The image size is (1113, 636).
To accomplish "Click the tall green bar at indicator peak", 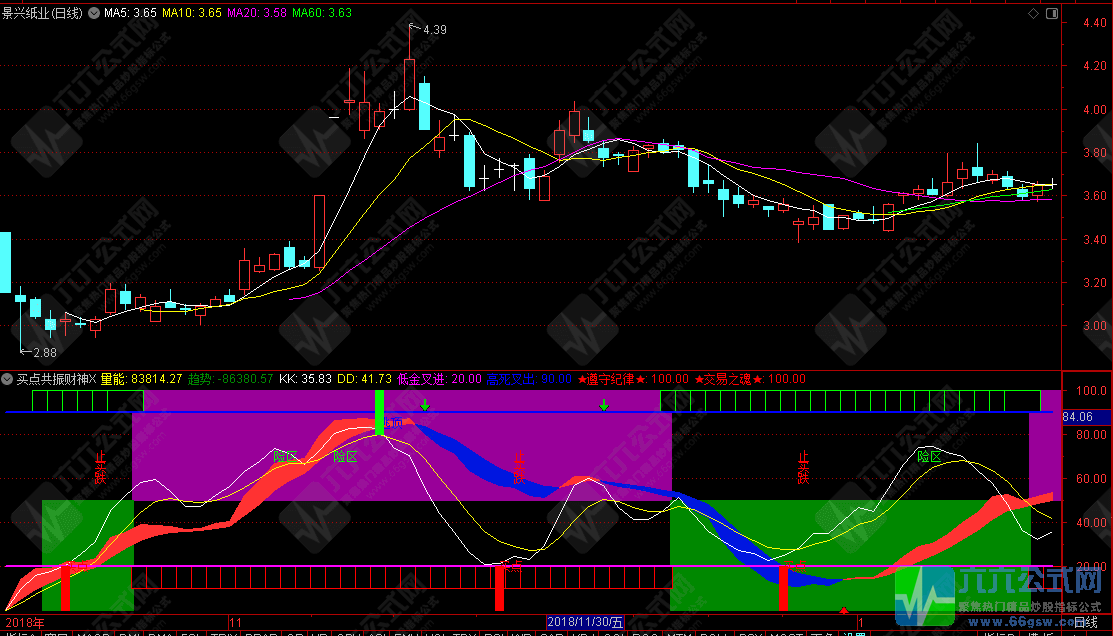I will (380, 412).
